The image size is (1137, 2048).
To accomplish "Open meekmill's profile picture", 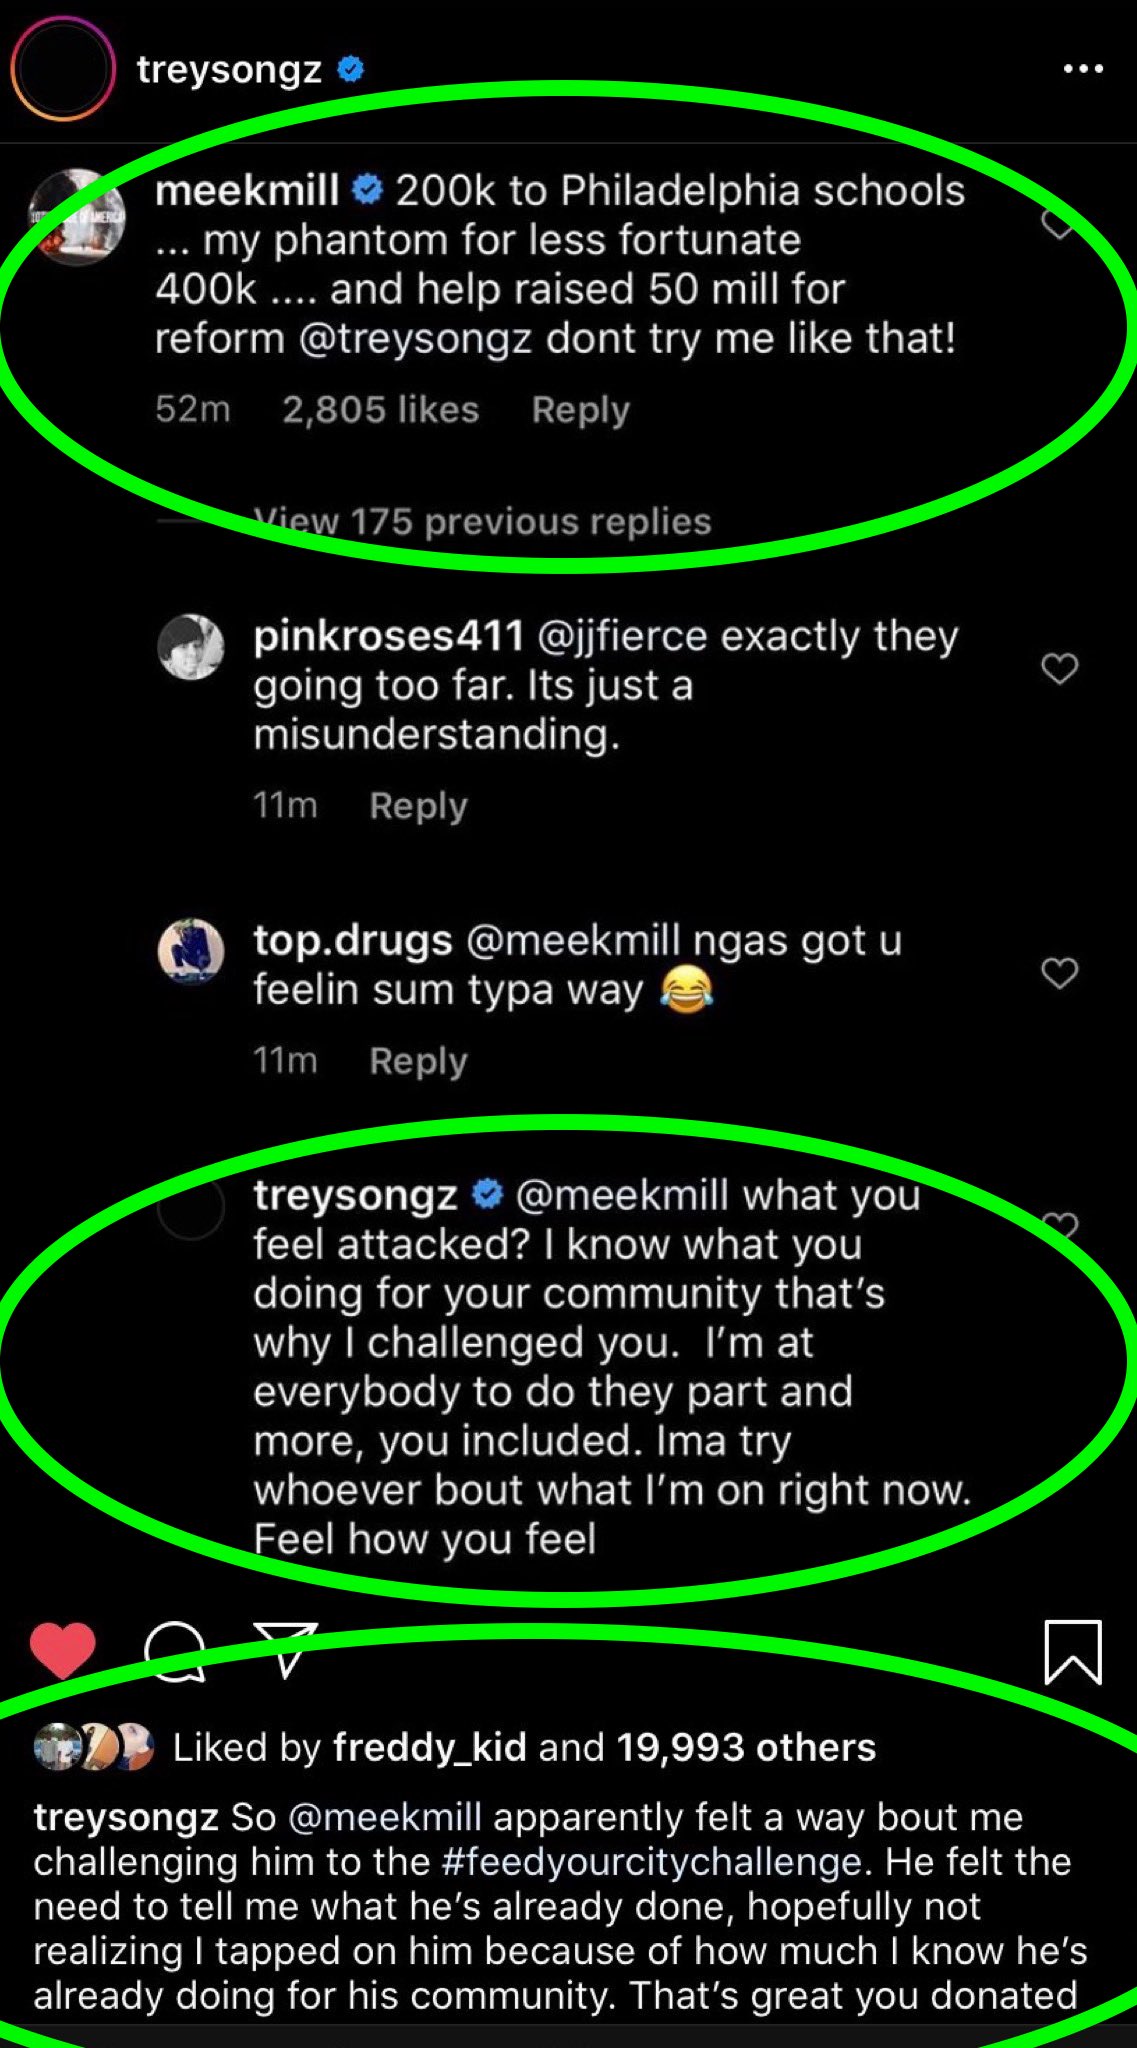I will click(77, 217).
